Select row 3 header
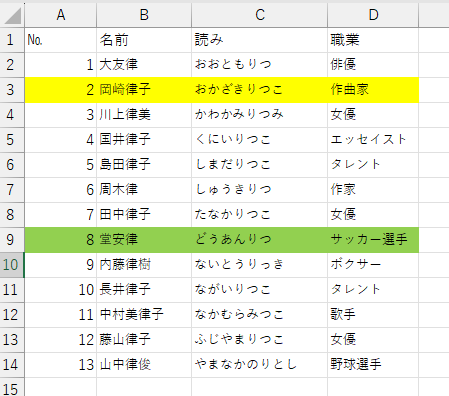This screenshot has height=396, width=449. 12,90
